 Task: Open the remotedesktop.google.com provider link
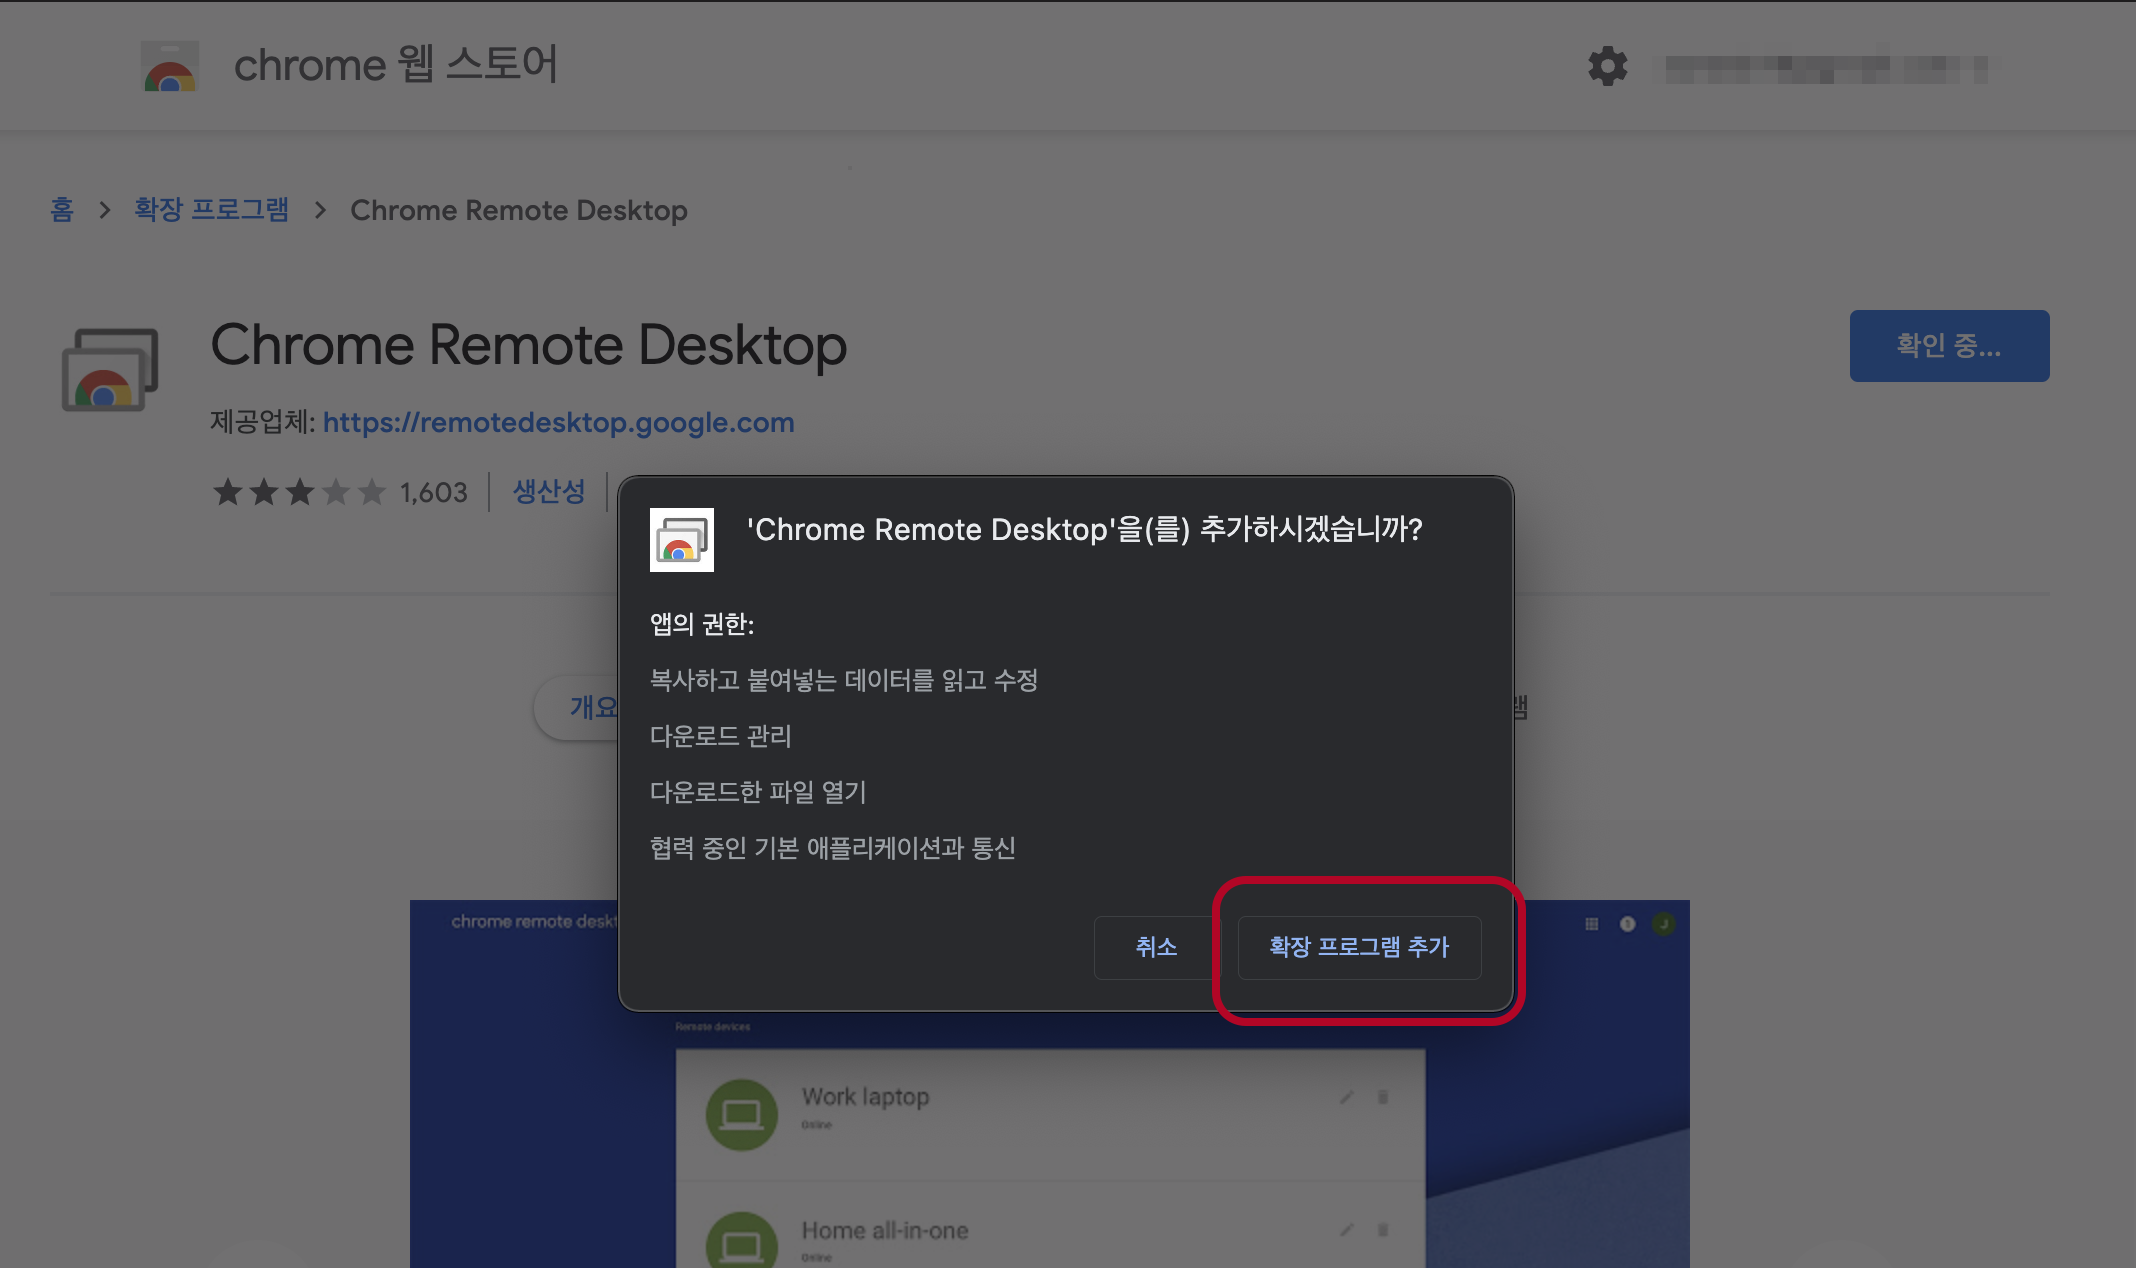click(558, 423)
